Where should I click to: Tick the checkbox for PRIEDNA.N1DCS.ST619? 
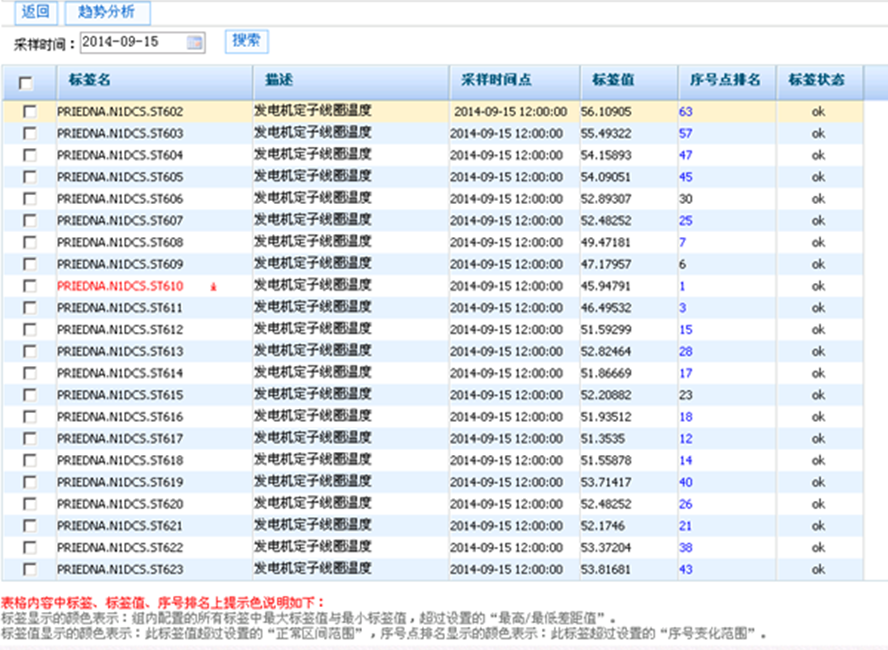[x=29, y=482]
